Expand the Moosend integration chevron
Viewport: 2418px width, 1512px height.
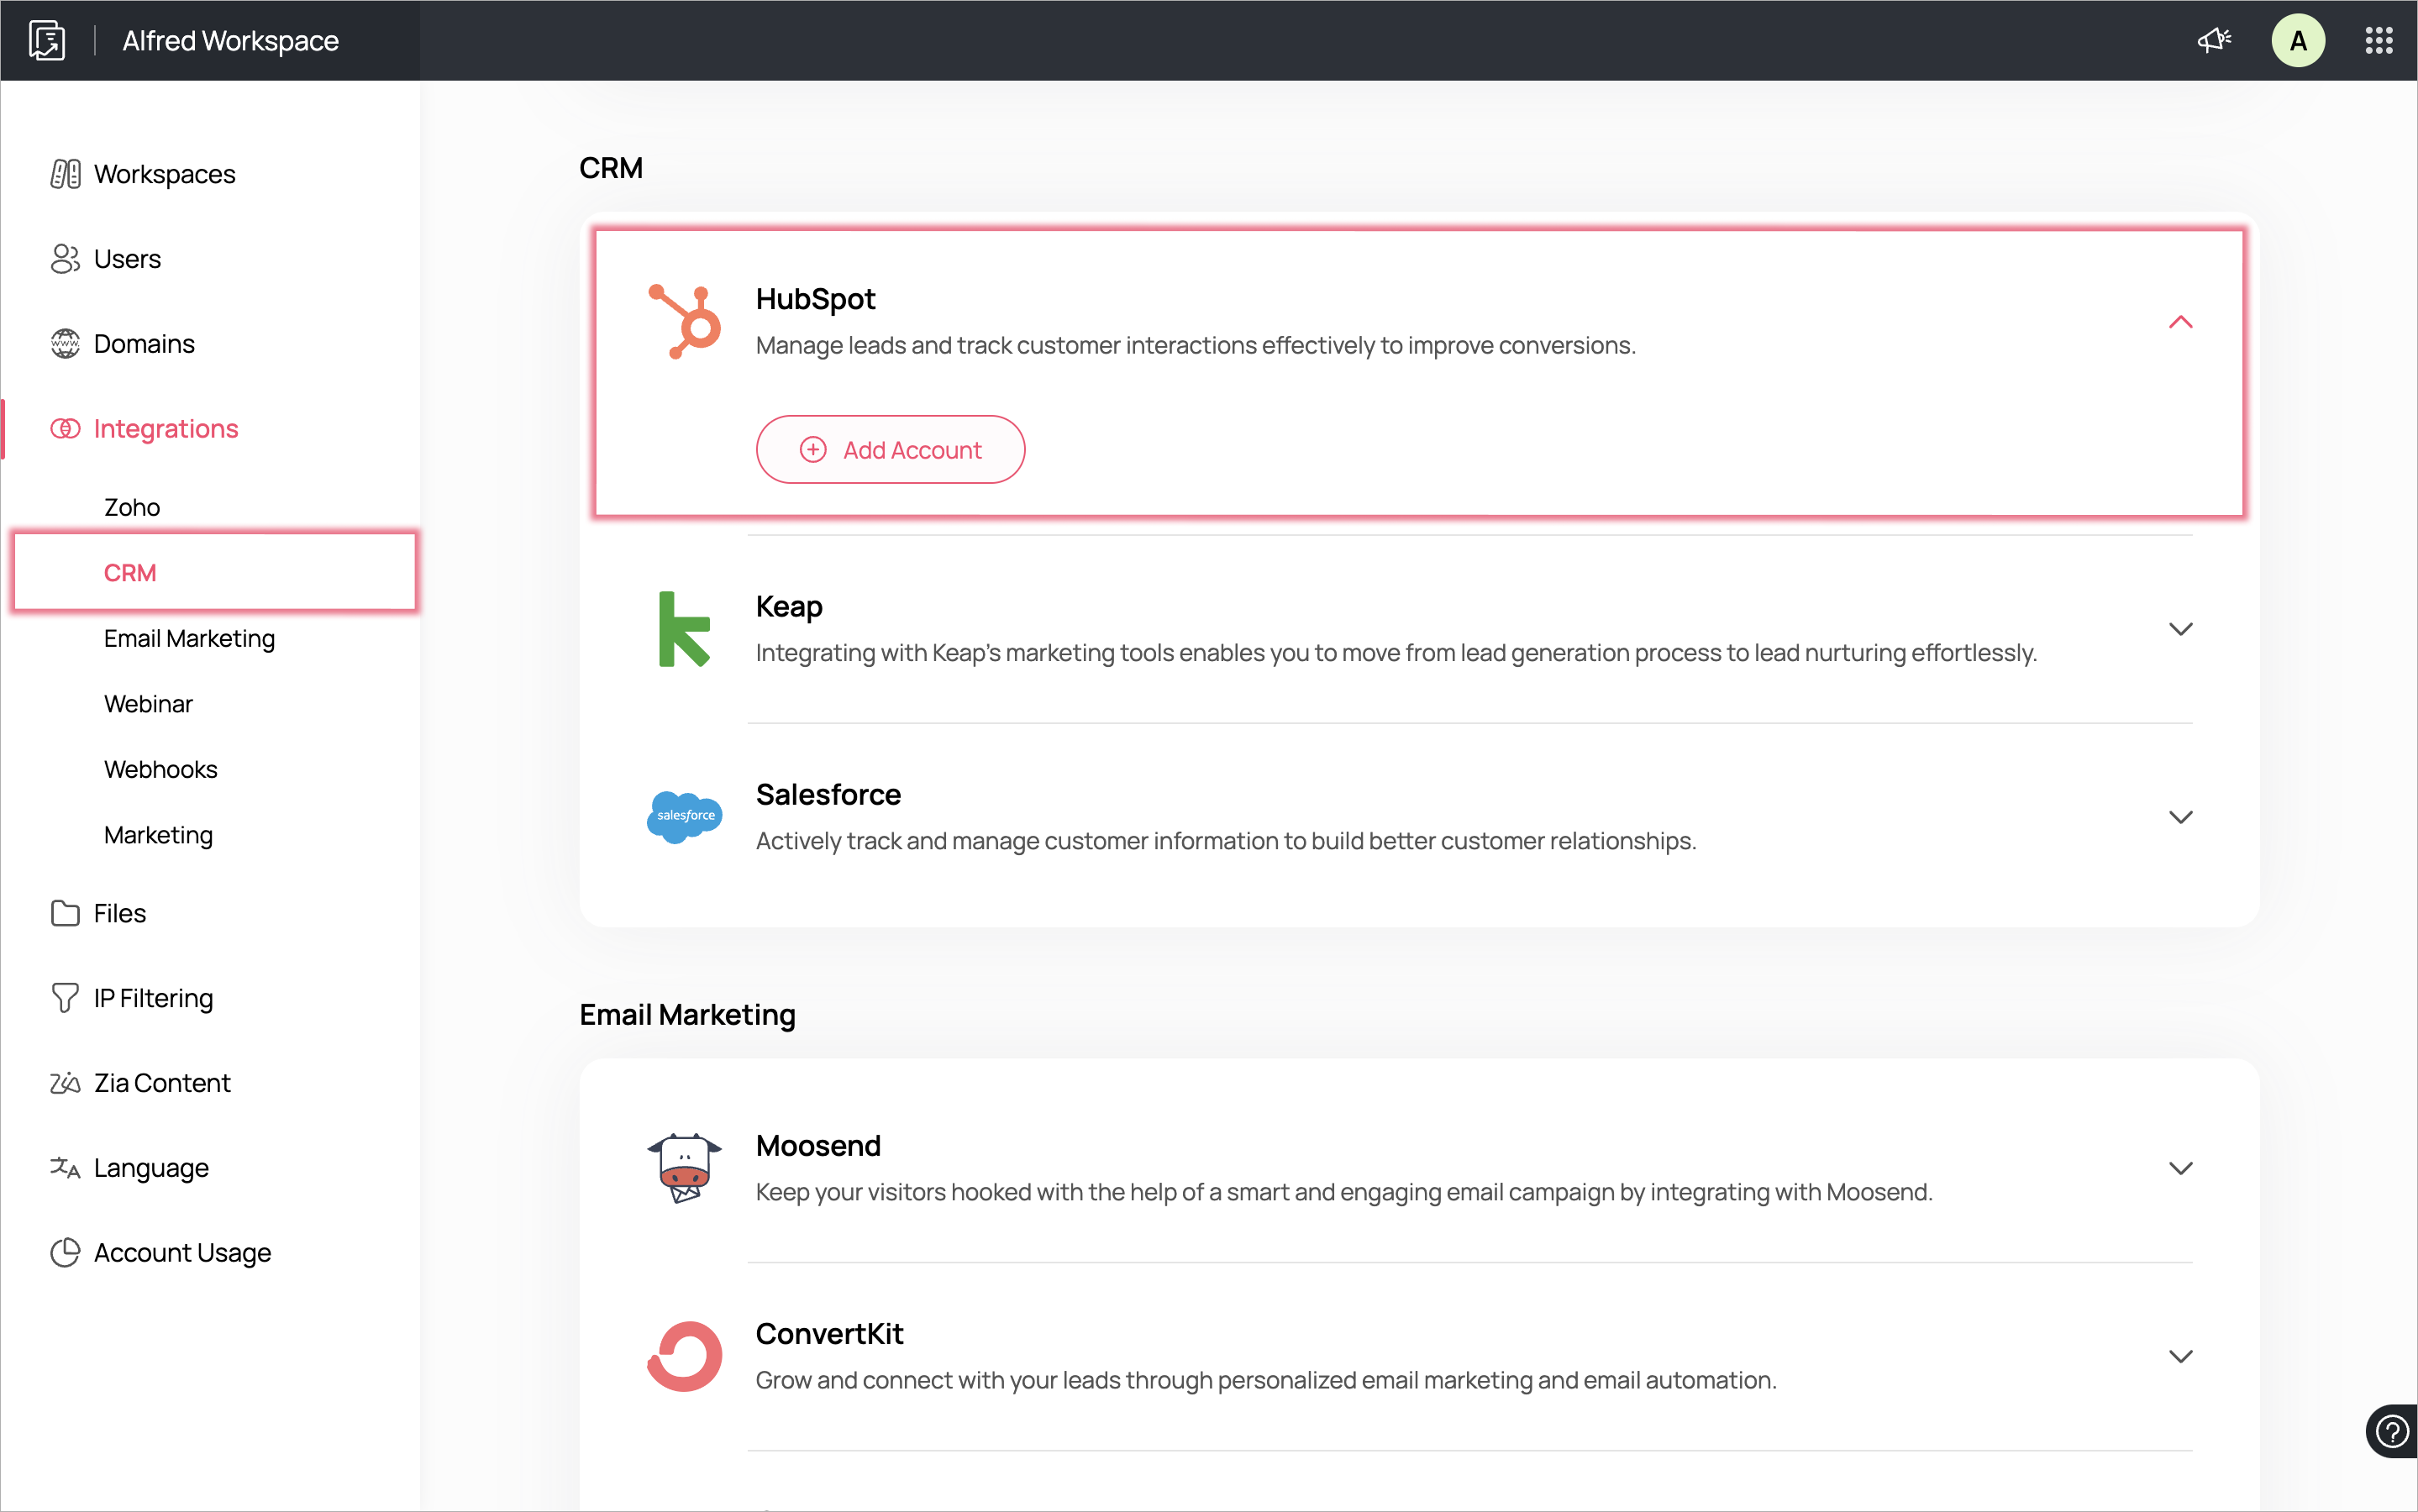pos(2180,1168)
